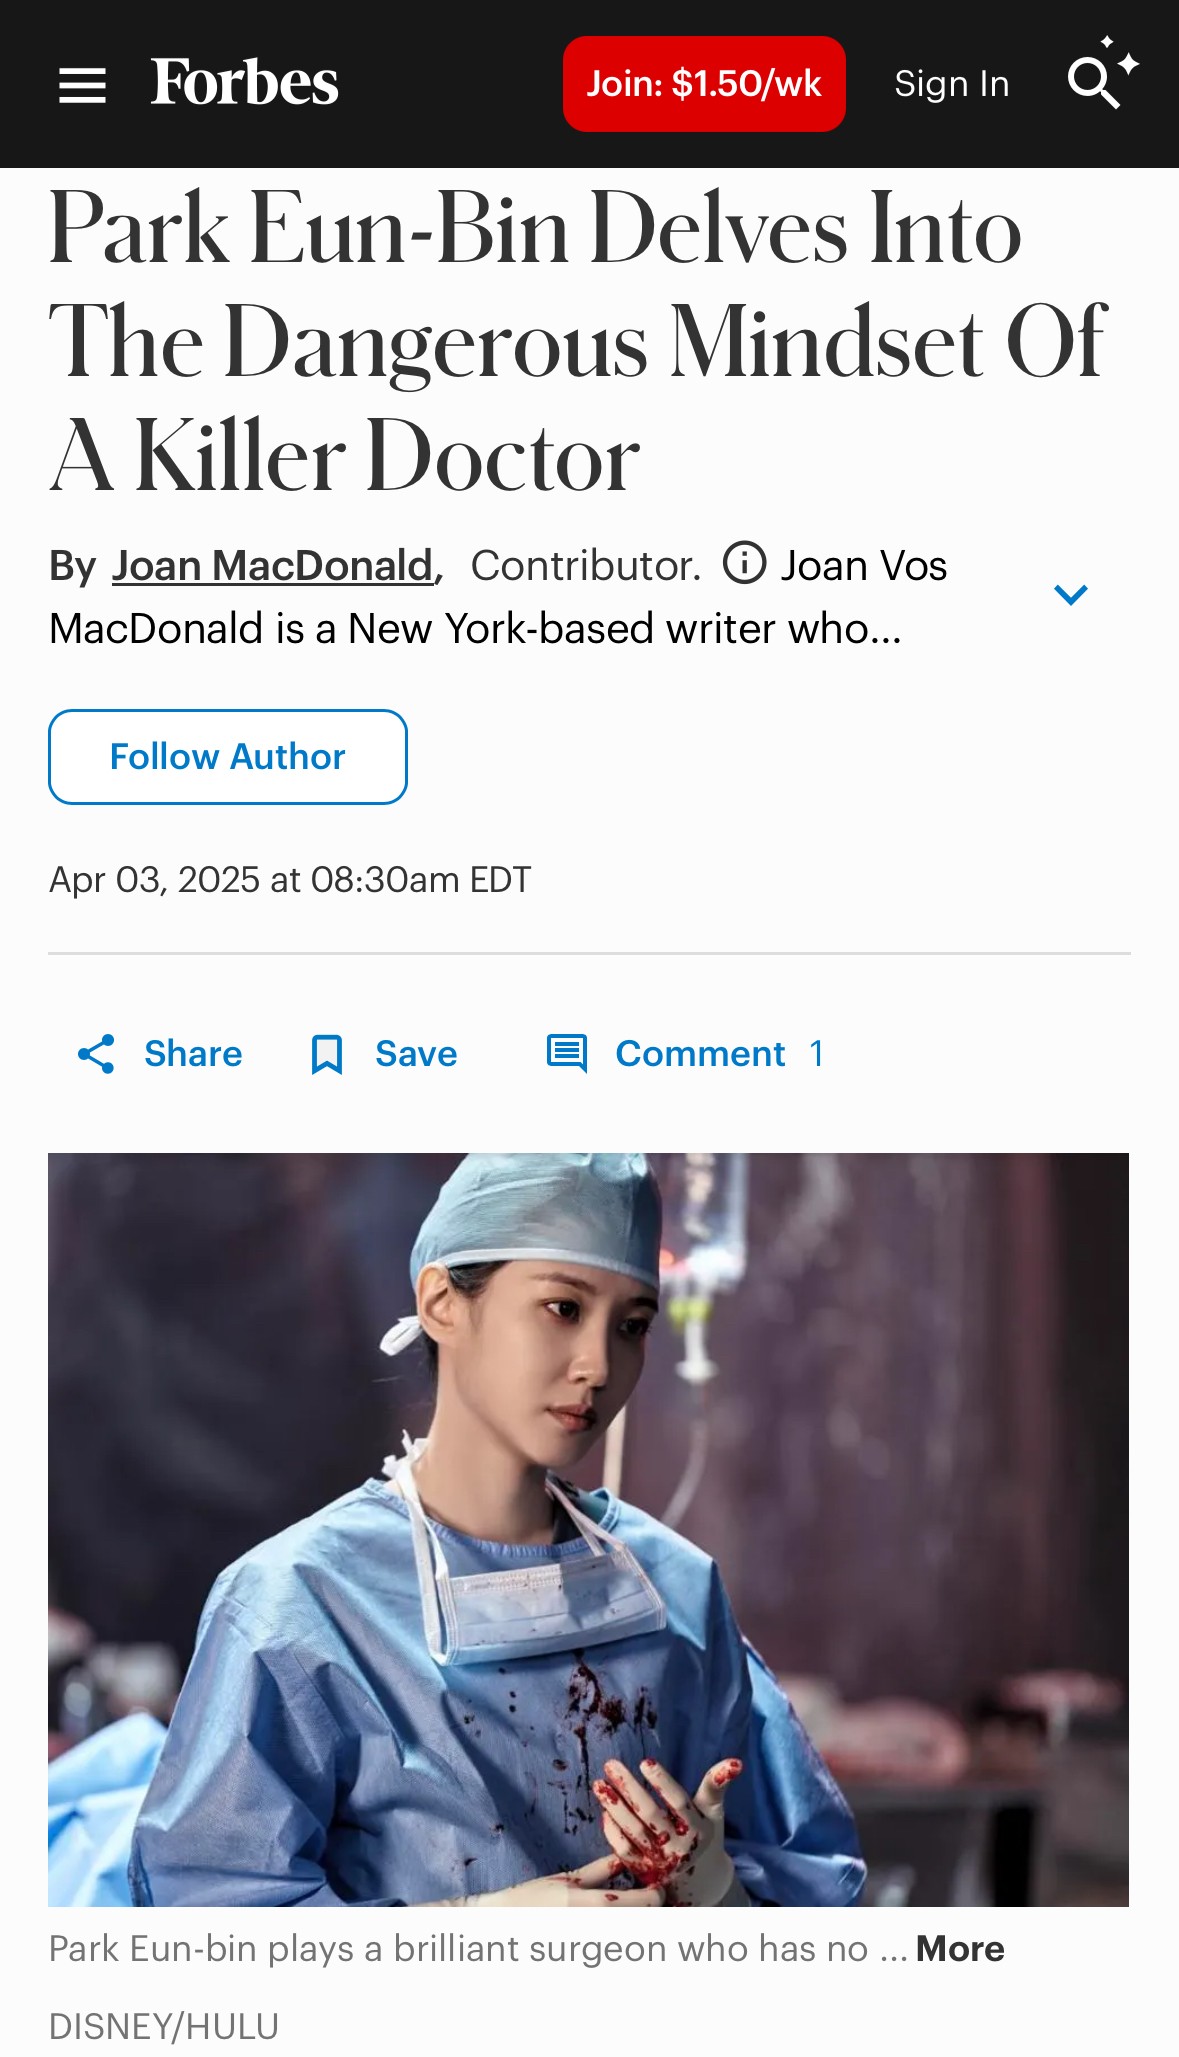This screenshot has height=2057, width=1179.
Task: Click the contributor info circle icon
Action: (744, 563)
